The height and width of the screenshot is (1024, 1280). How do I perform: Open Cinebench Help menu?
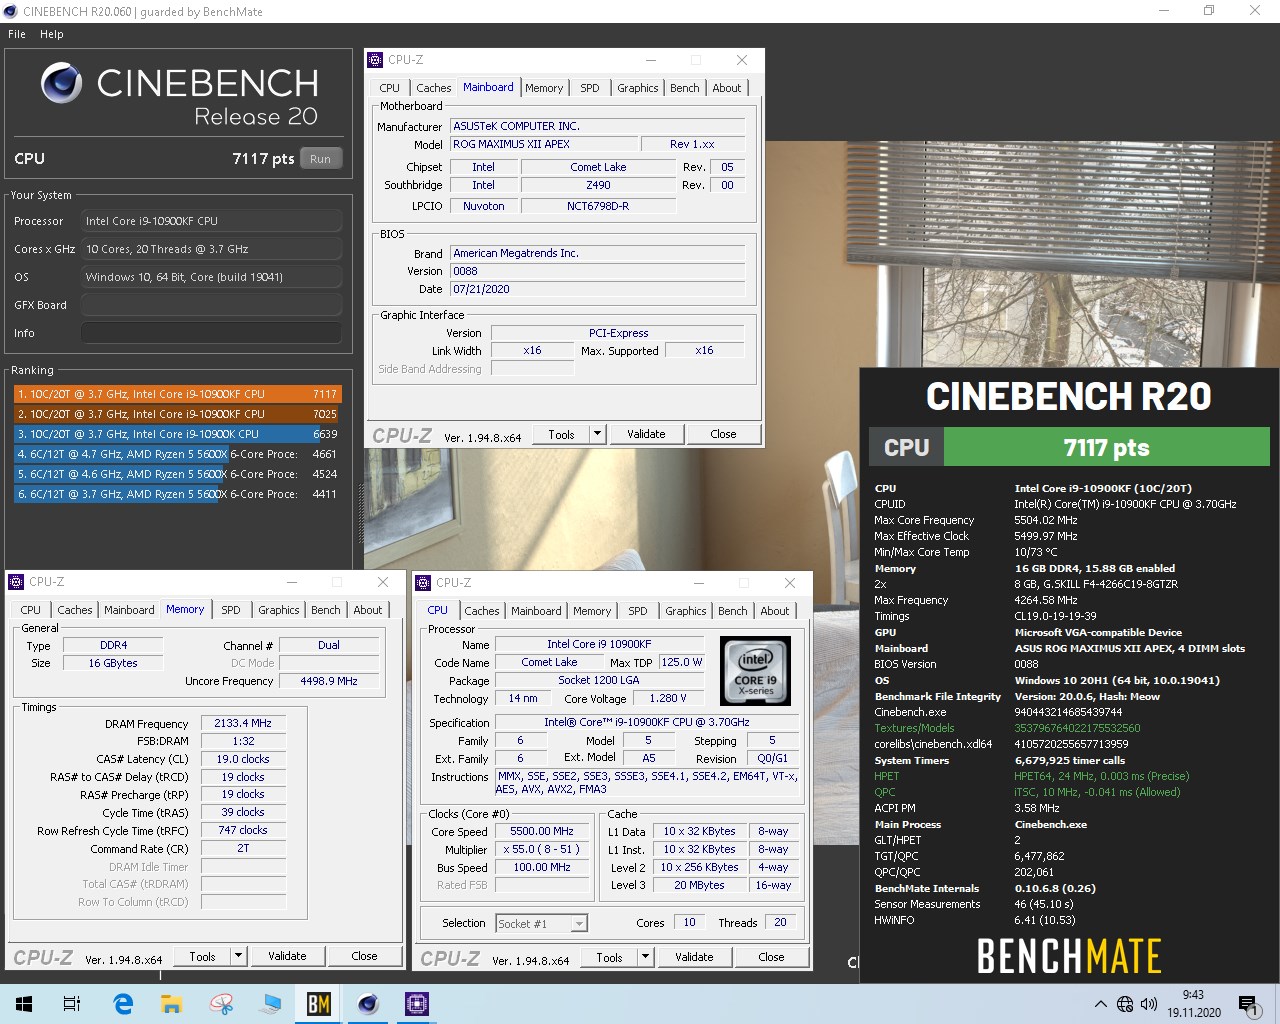click(x=52, y=34)
